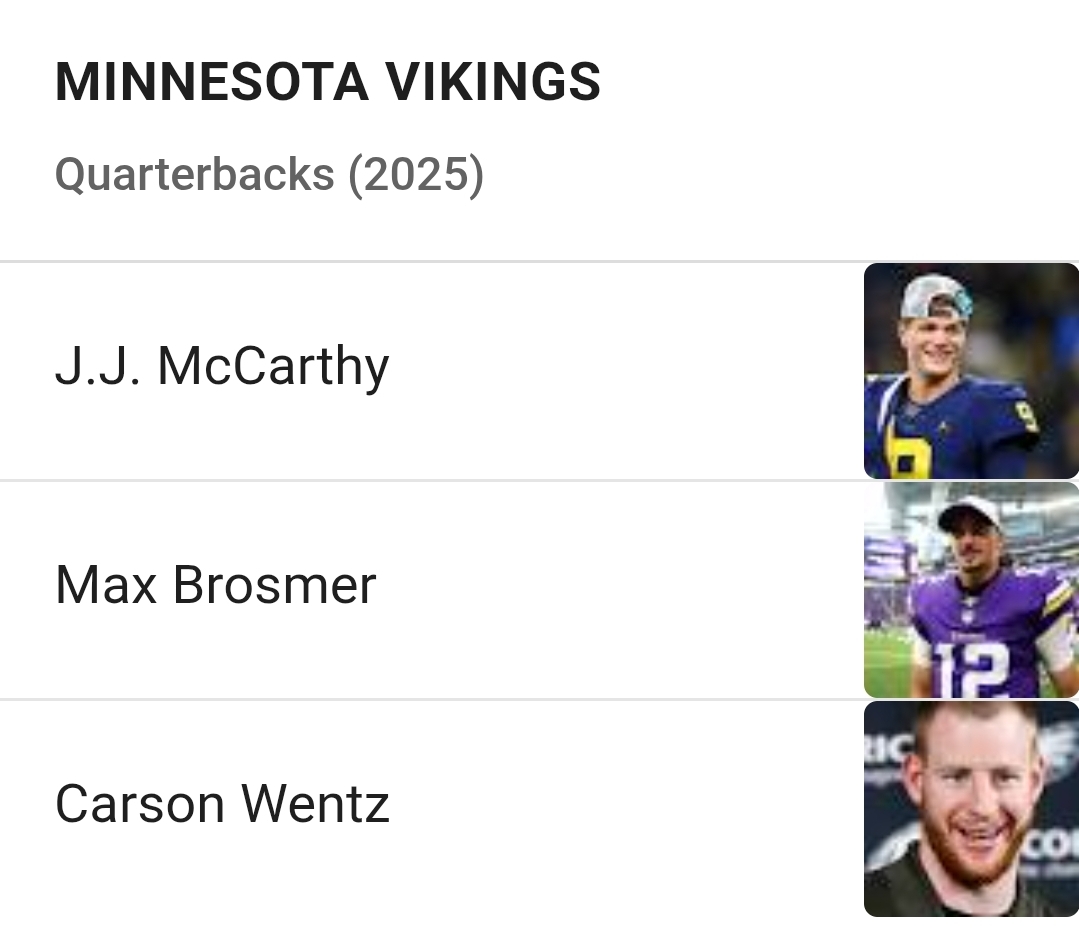This screenshot has width=1079, height=939.
Task: Tap the empty space in Brosmer's row
Action: [620, 590]
